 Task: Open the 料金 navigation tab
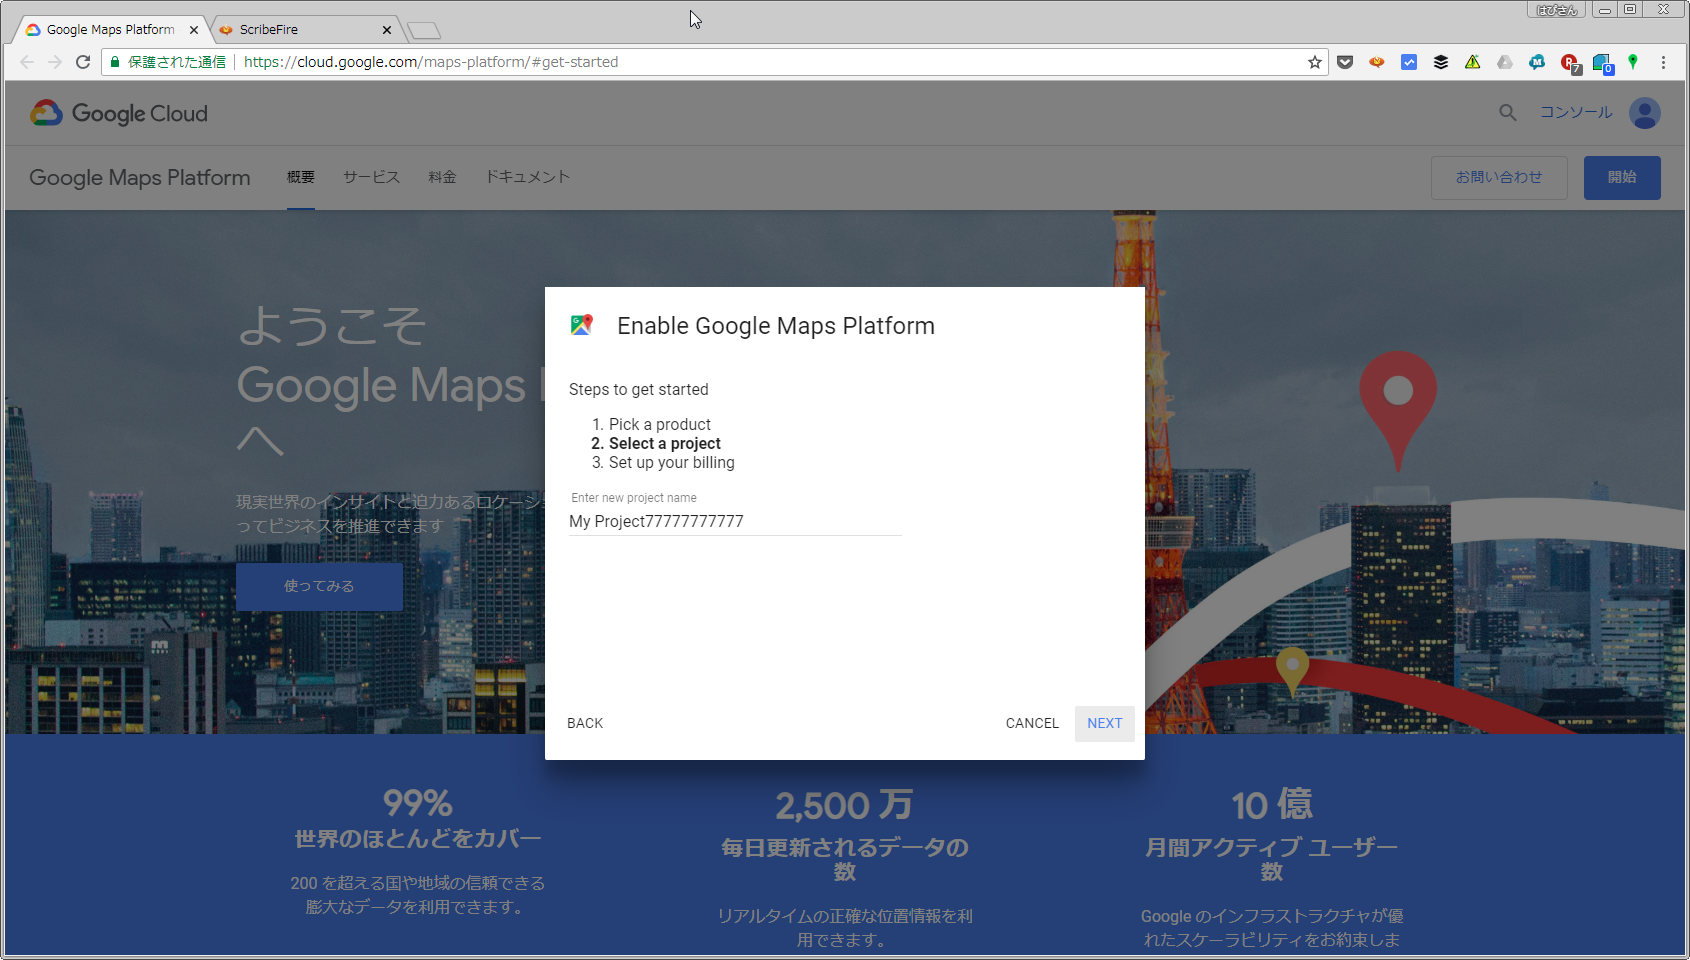click(442, 177)
